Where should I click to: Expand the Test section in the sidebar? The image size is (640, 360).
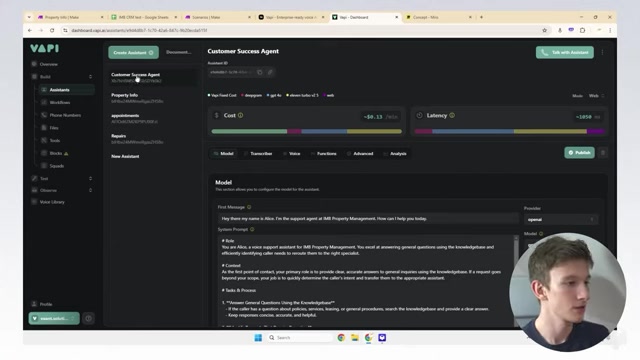61,178
